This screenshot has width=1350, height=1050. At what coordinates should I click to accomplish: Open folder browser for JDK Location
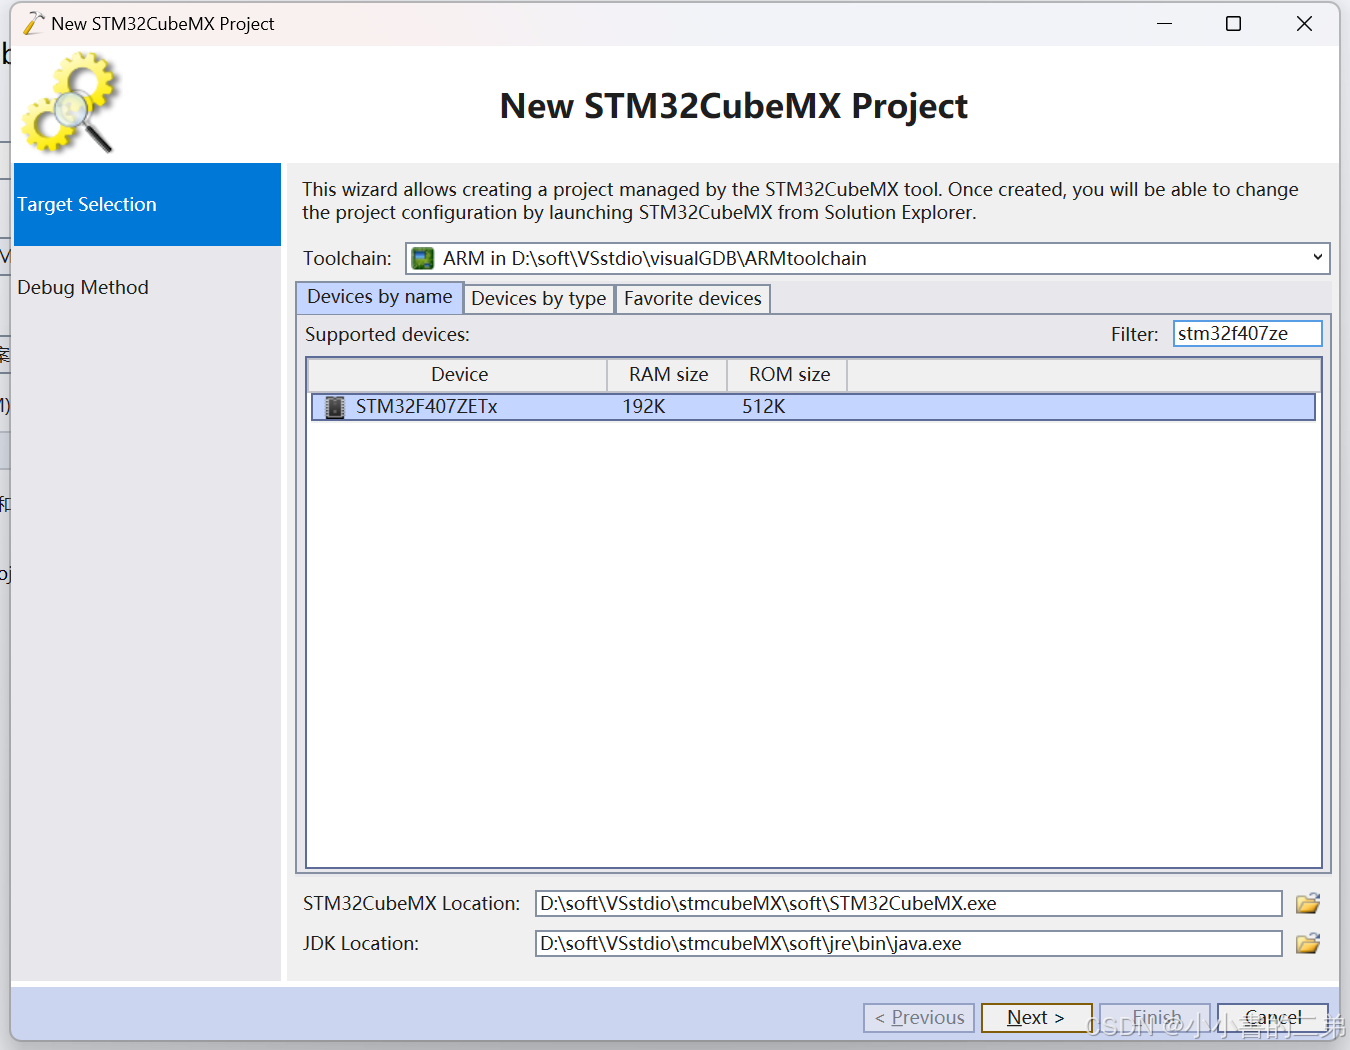coord(1307,943)
